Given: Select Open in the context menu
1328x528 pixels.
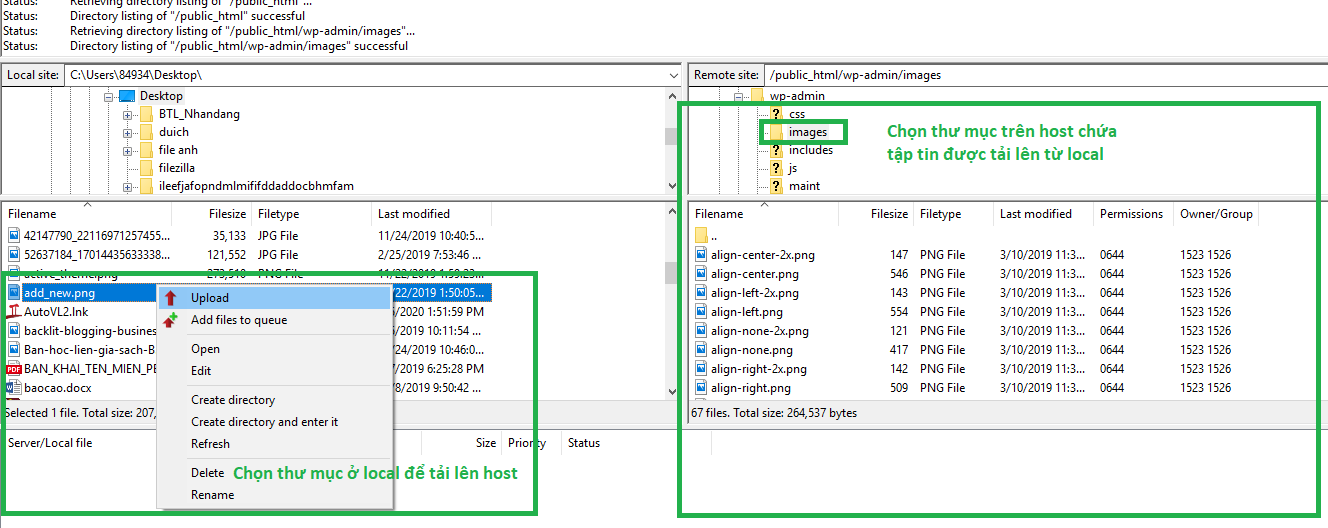Looking at the screenshot, I should click(x=275, y=349).
